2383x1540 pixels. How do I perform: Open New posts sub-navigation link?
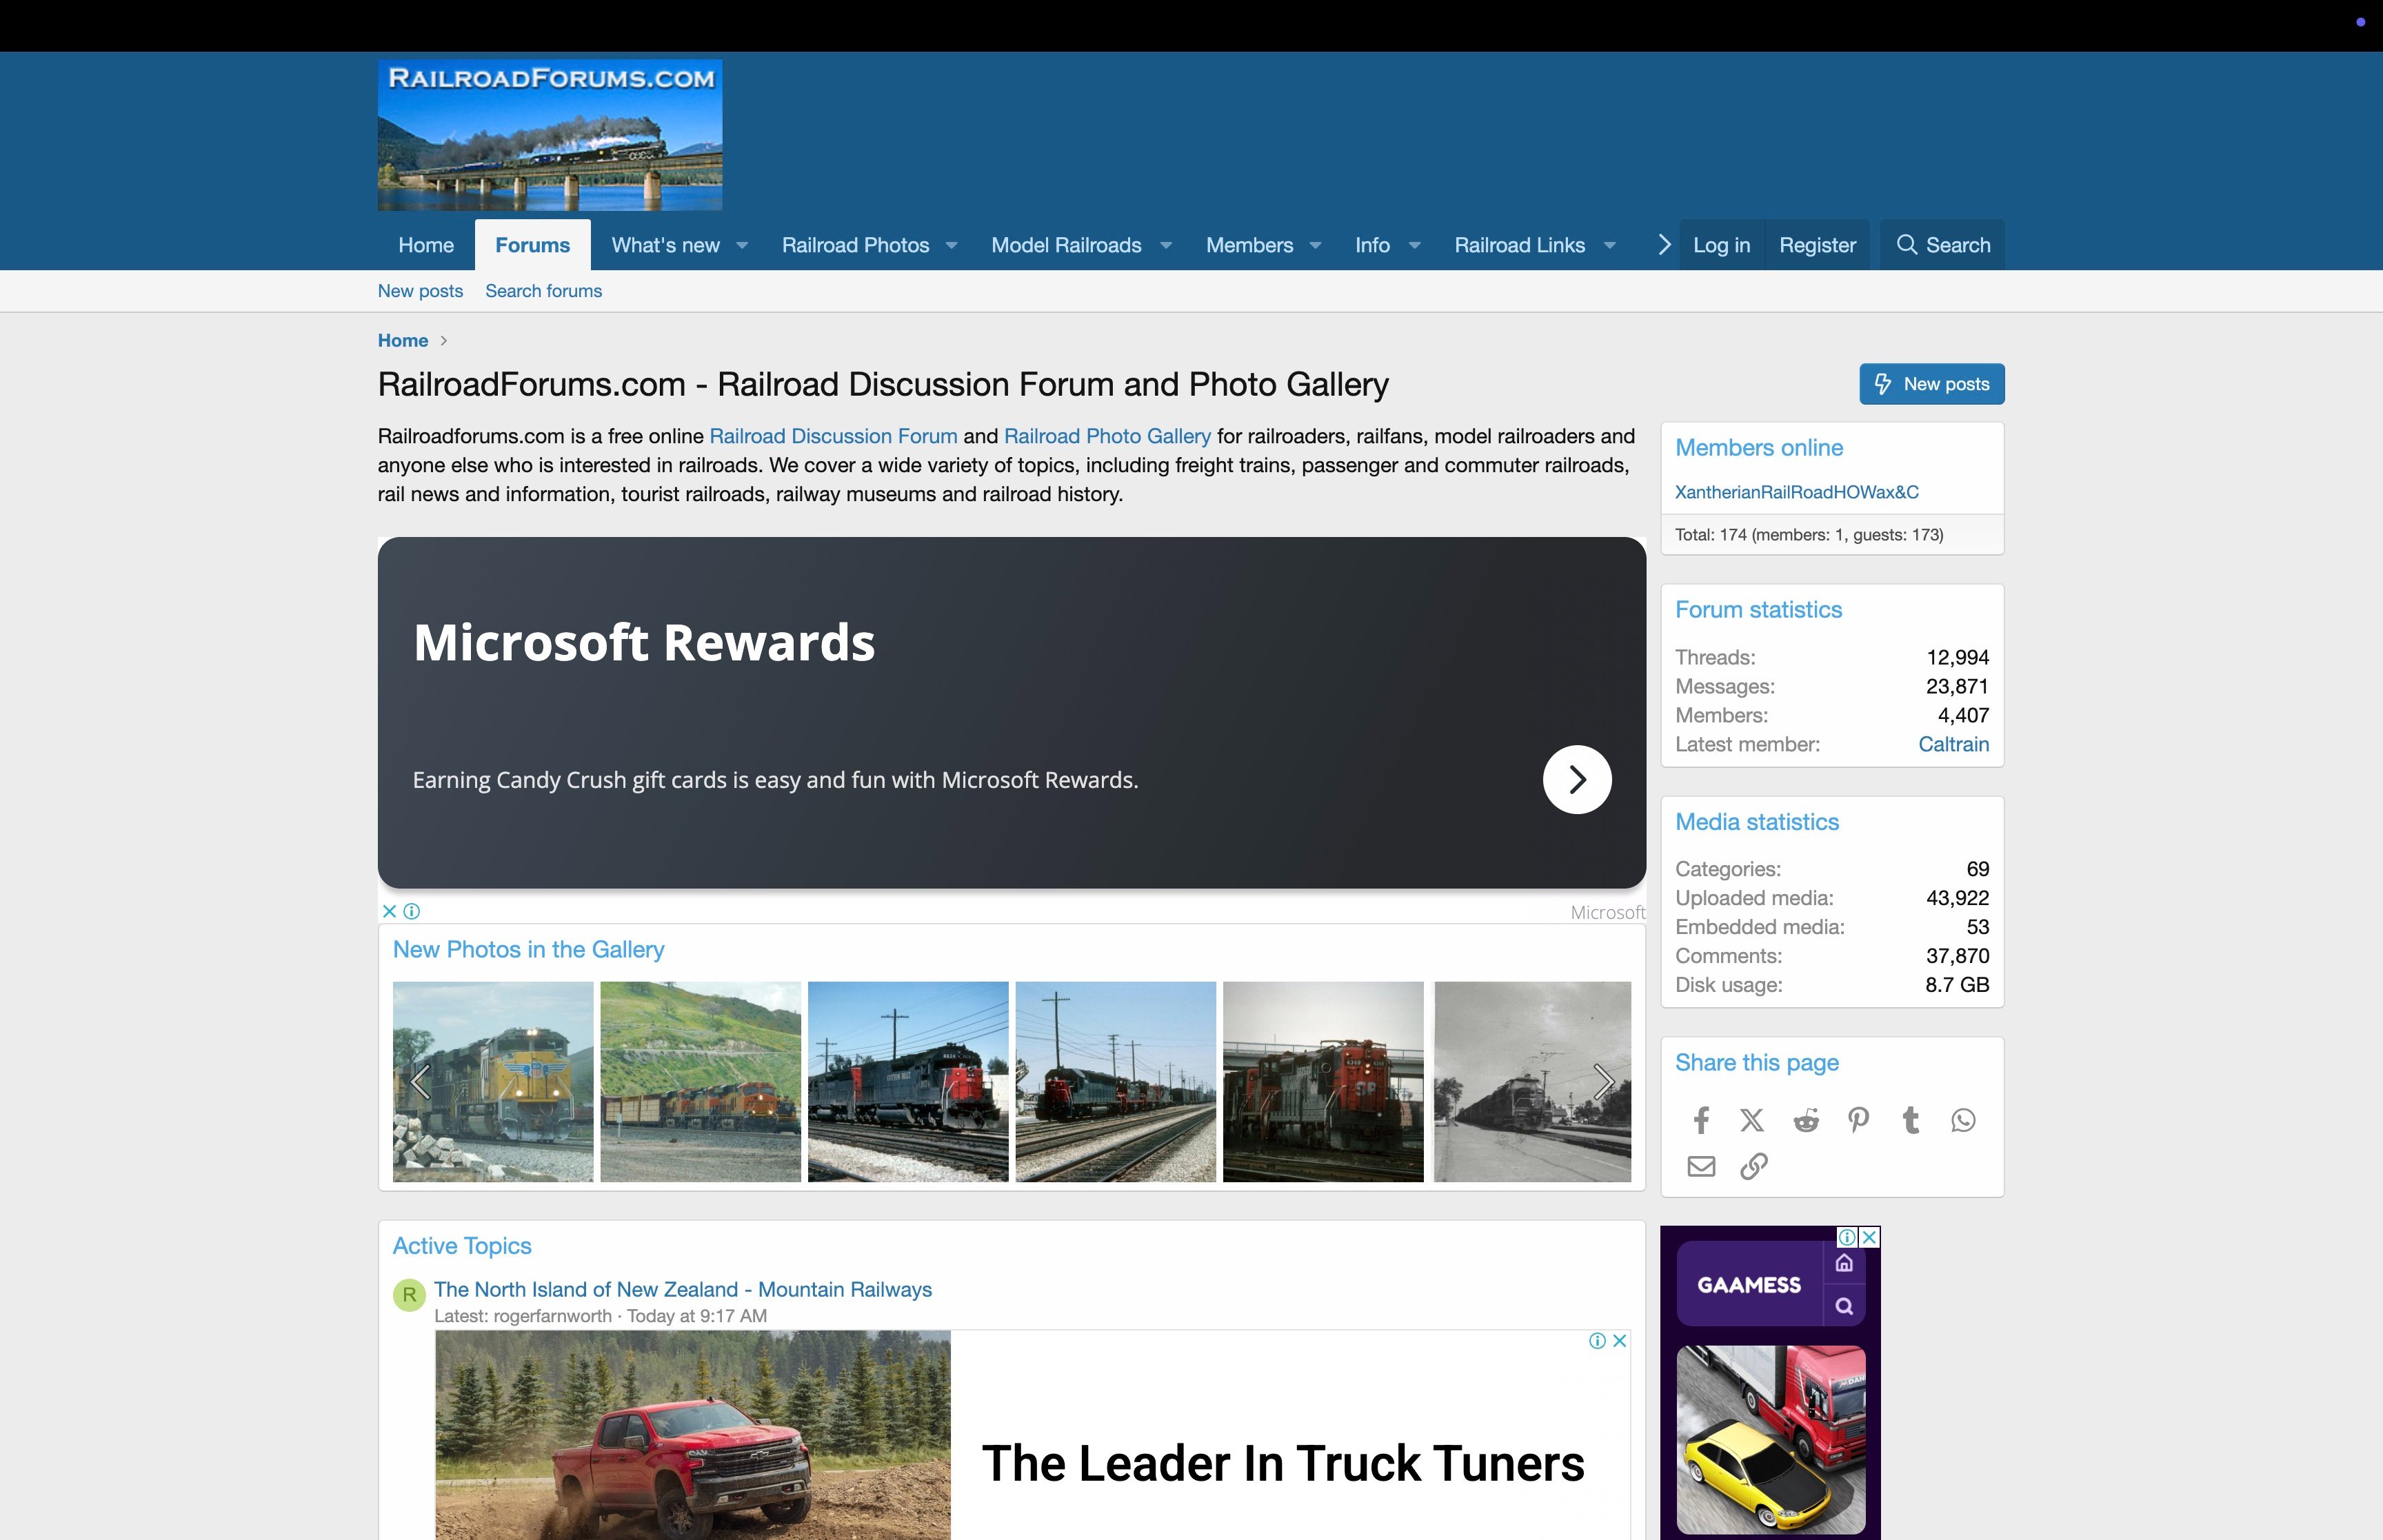coord(420,291)
